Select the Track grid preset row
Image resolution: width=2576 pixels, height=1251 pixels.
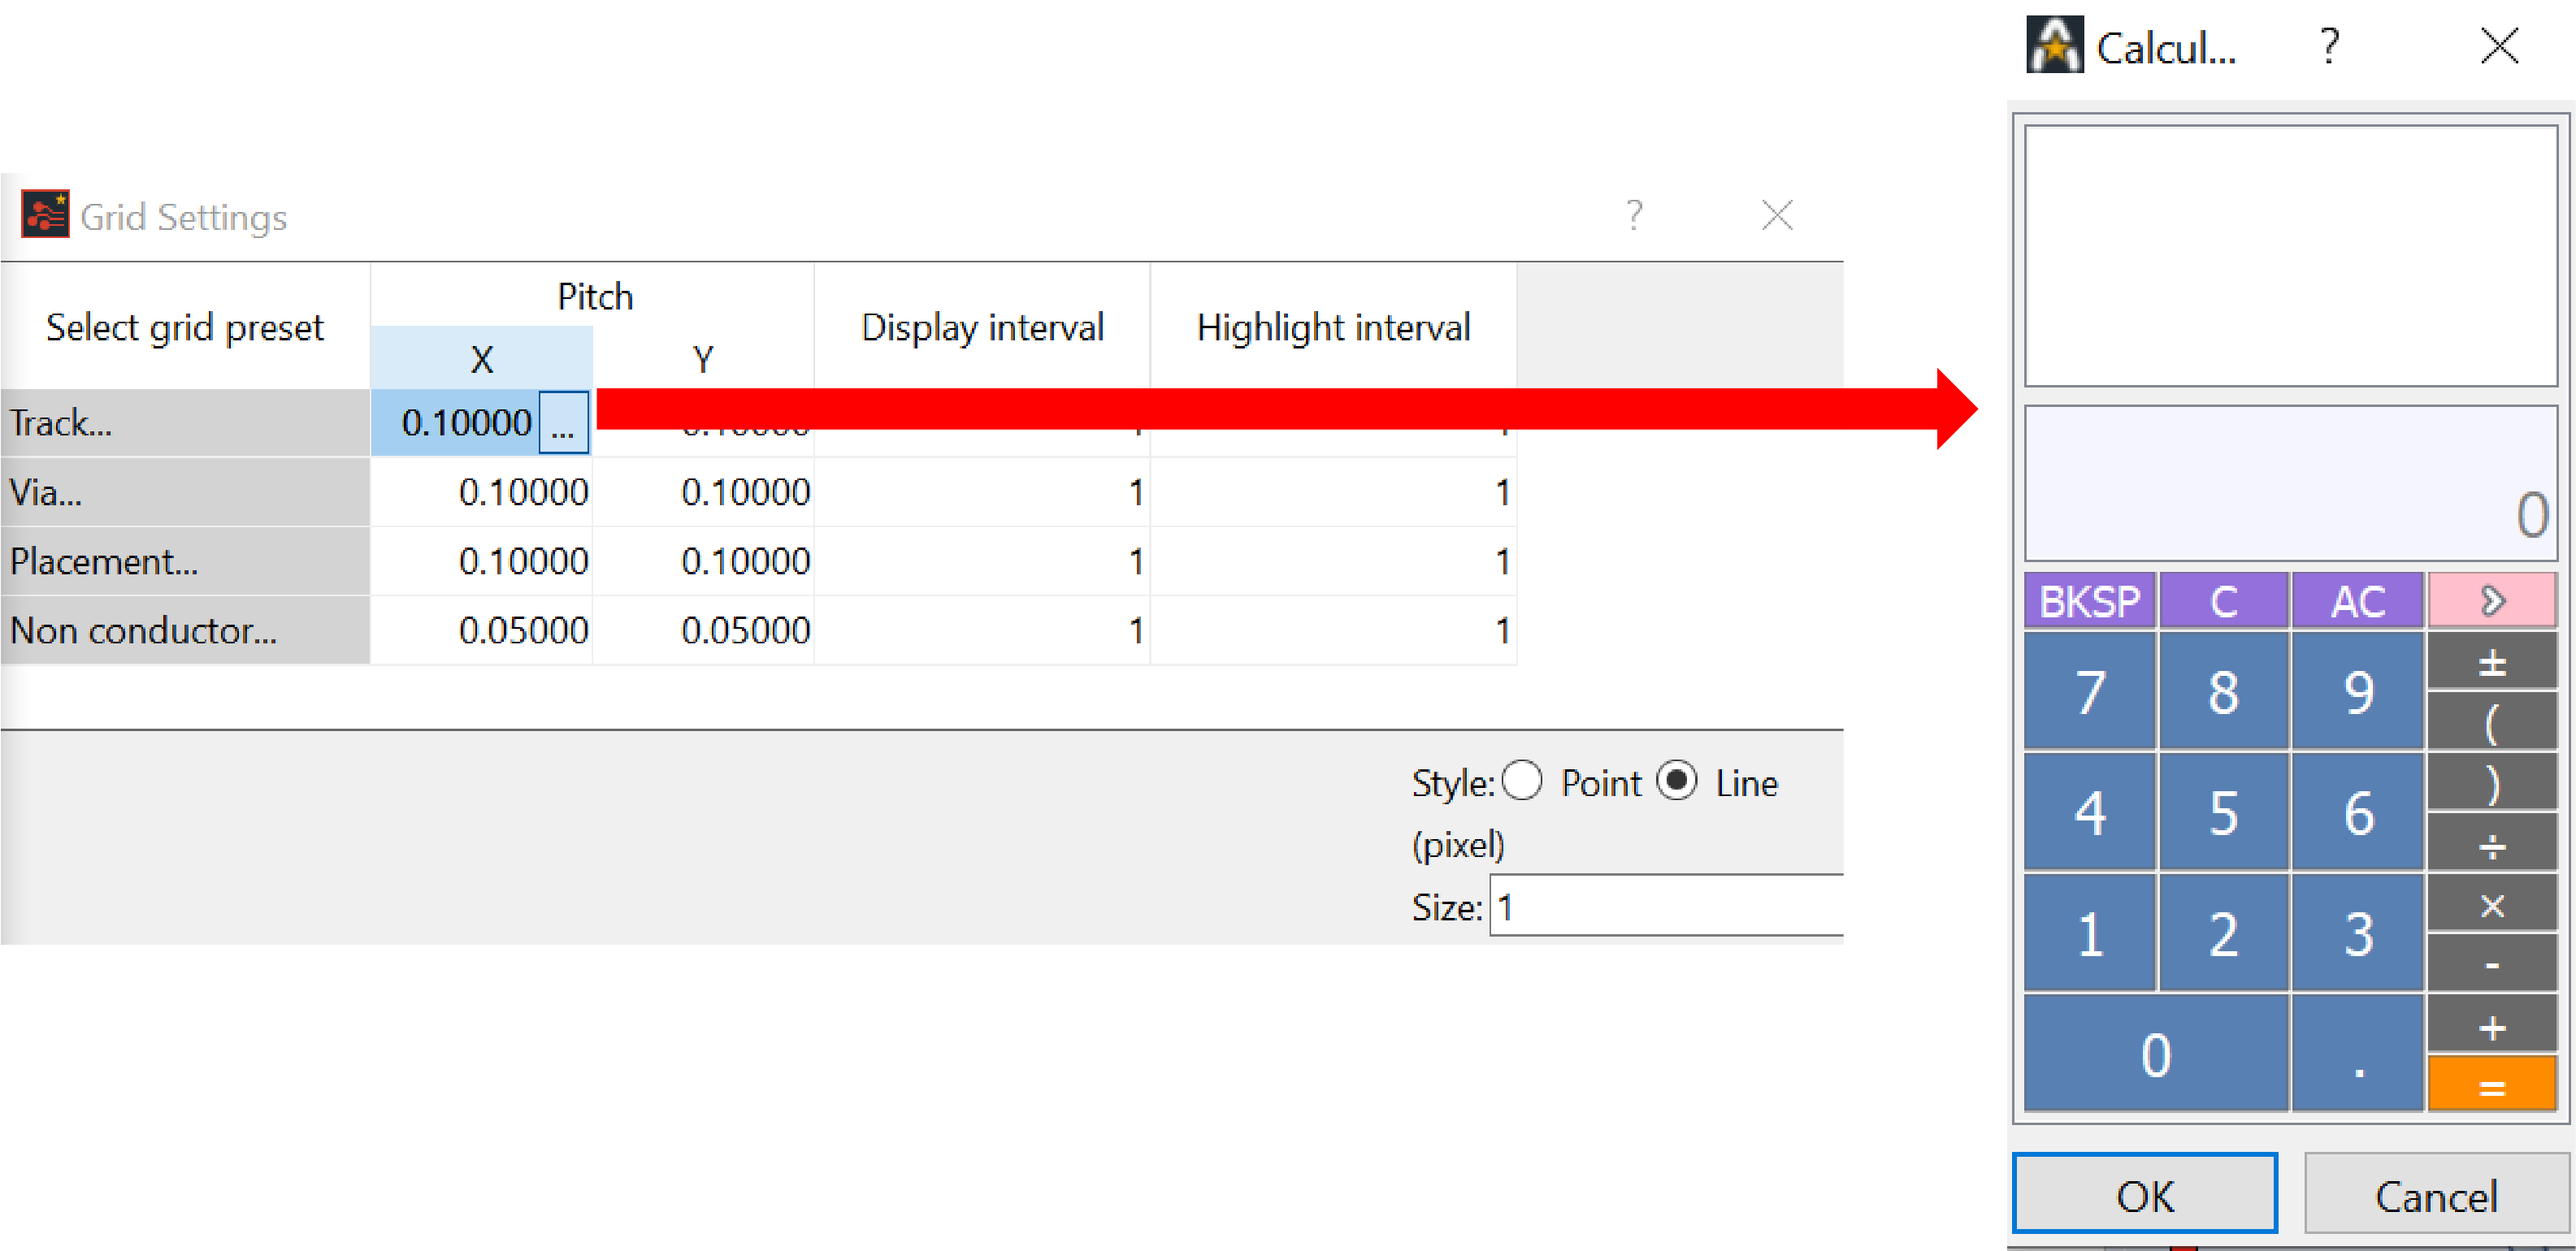185,423
